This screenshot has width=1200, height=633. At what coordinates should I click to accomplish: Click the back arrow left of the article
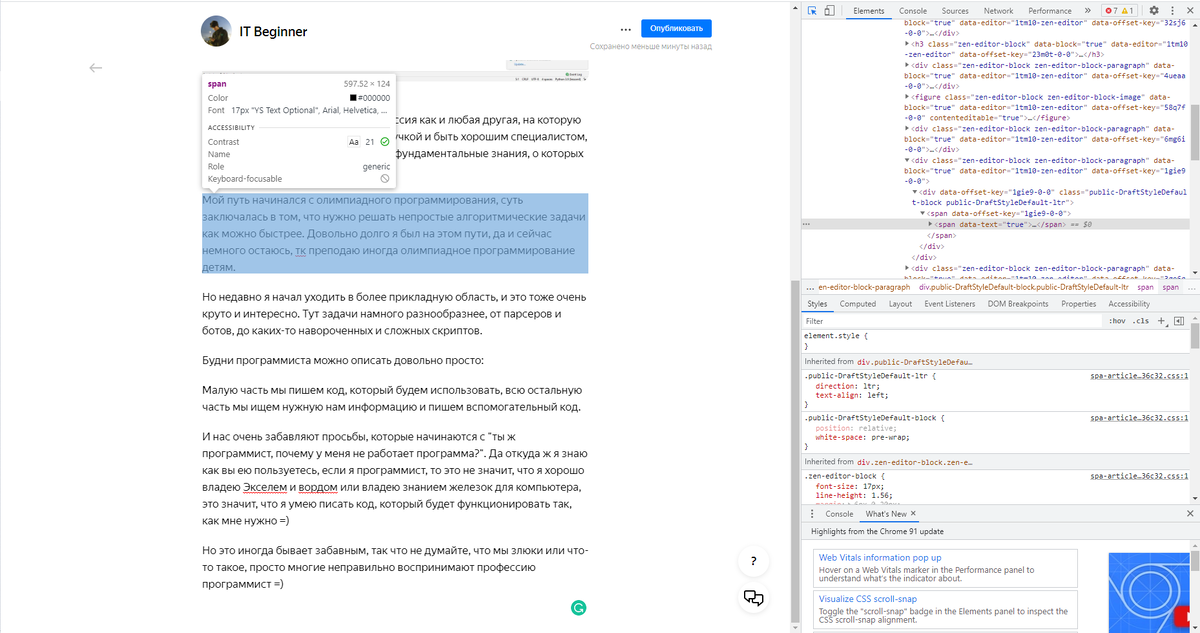point(96,68)
